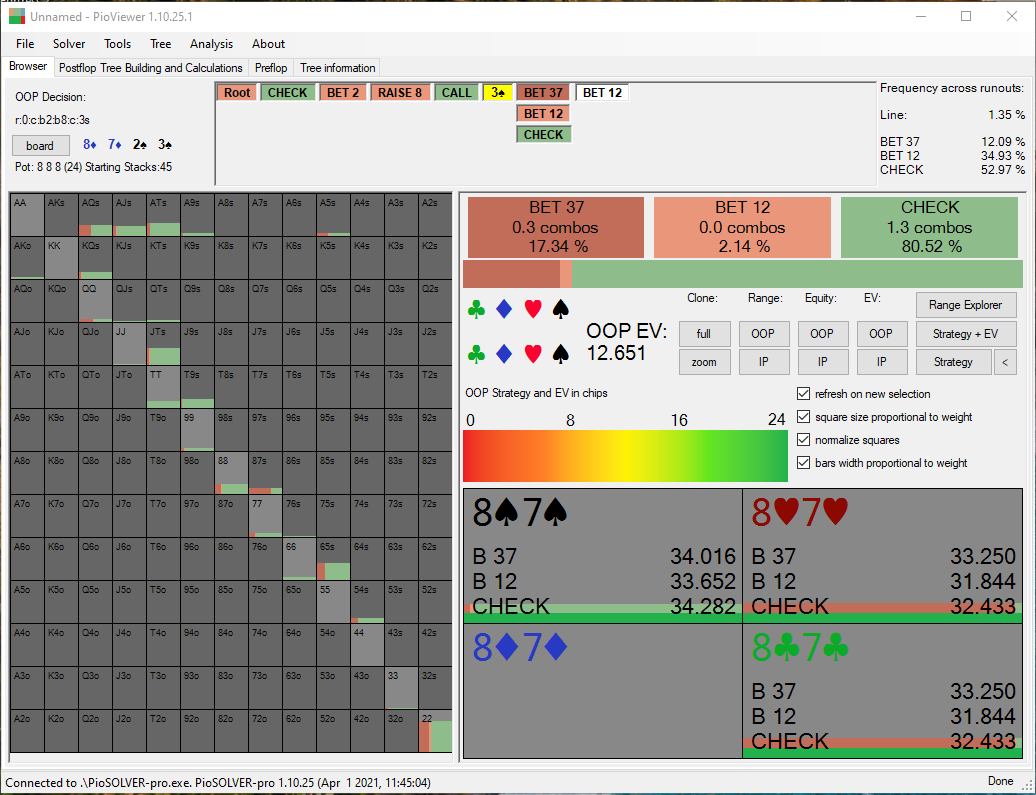Select the RAISE 8 node
The width and height of the screenshot is (1036, 795).
pyautogui.click(x=400, y=93)
